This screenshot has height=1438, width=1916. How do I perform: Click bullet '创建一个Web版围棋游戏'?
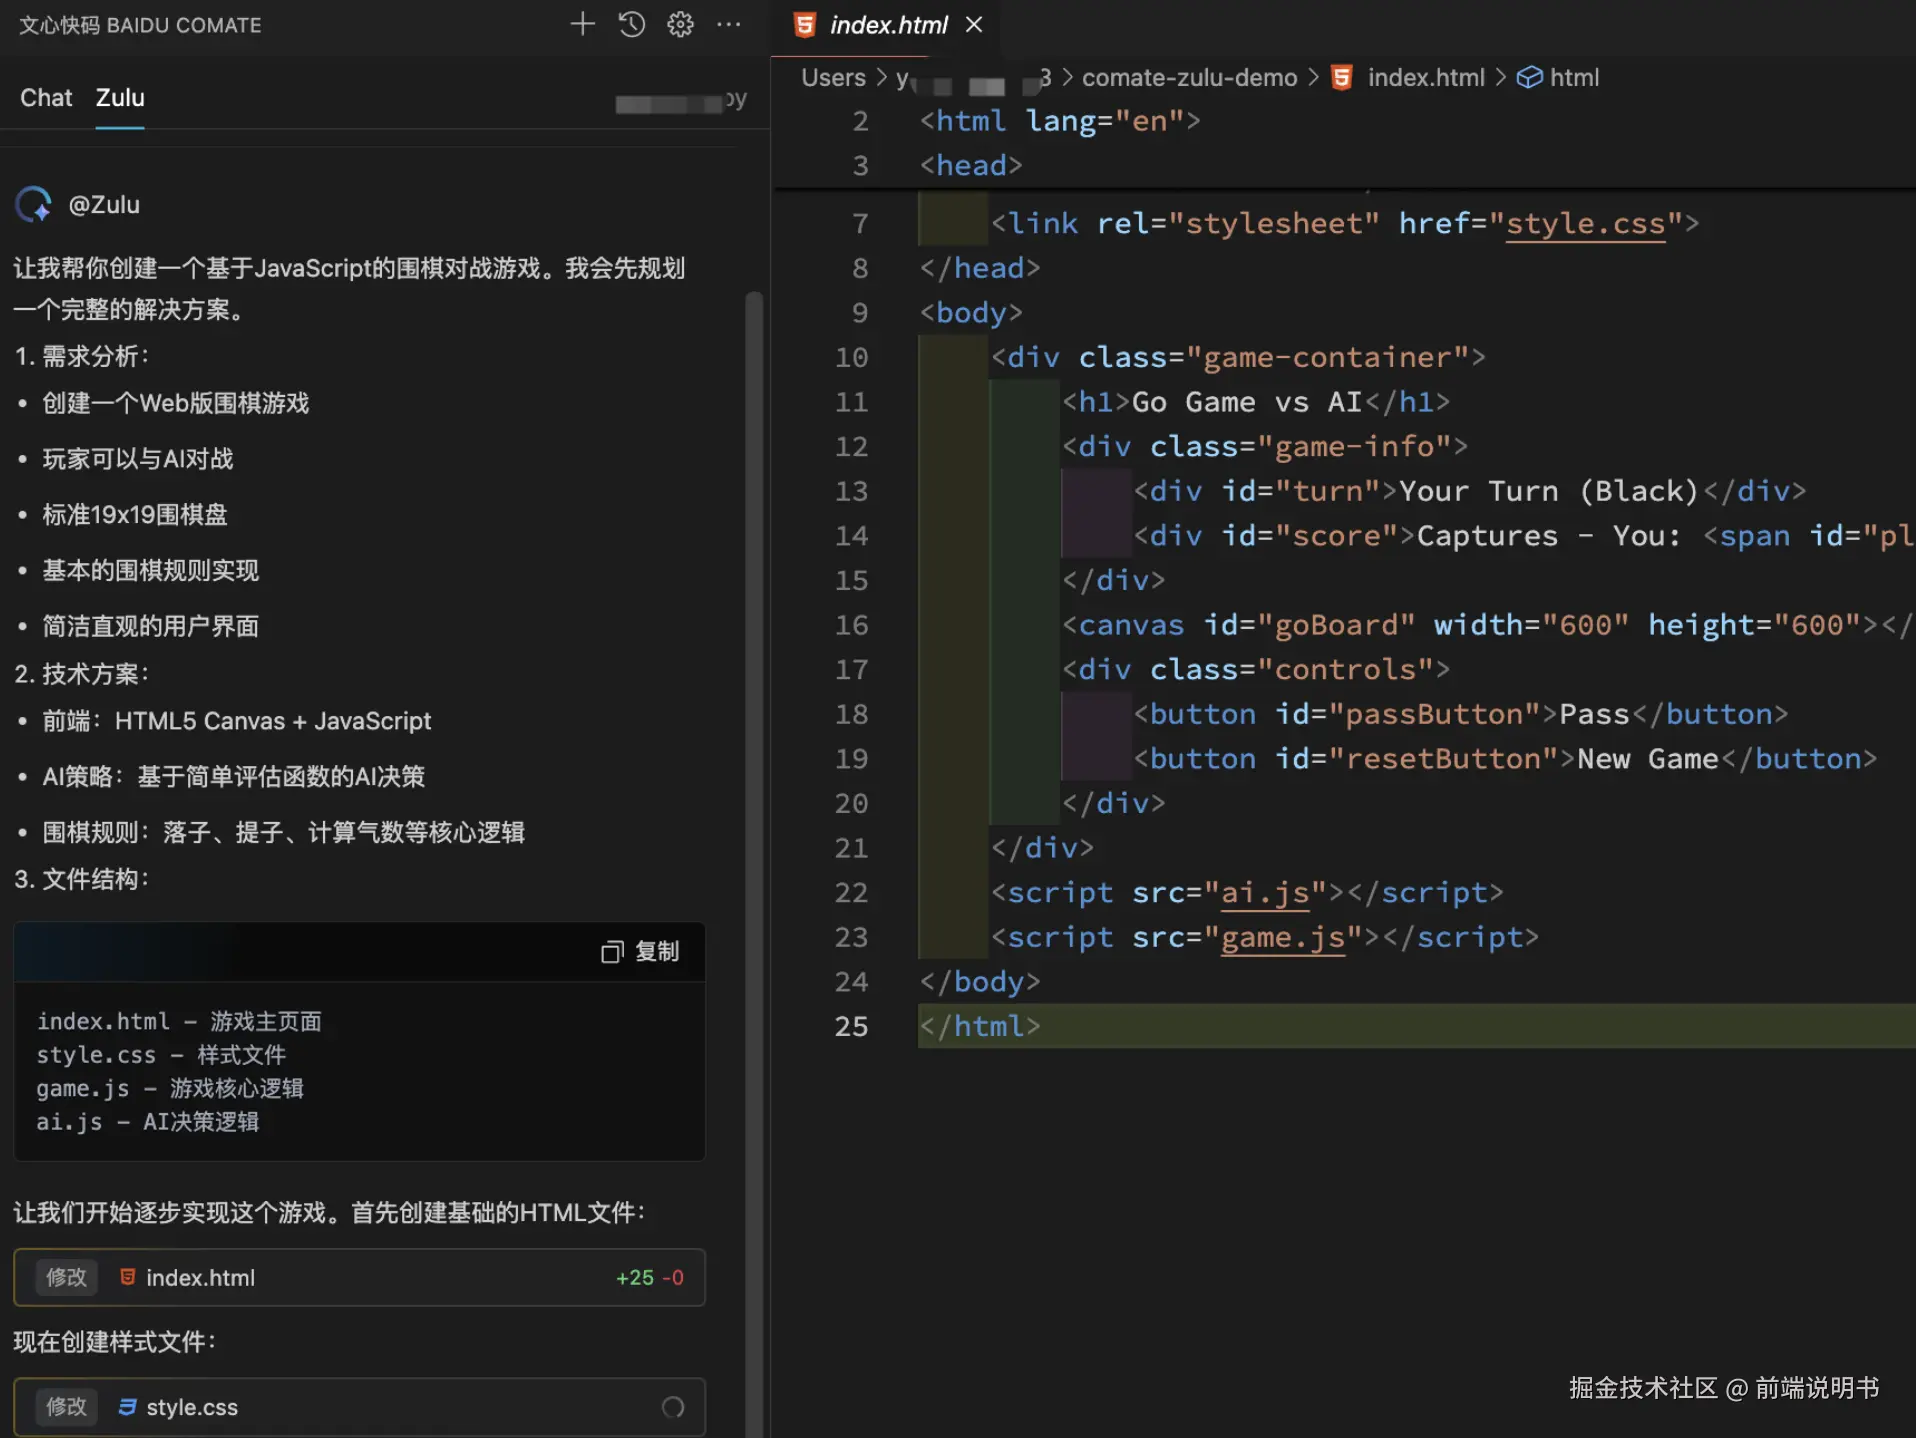click(x=176, y=403)
